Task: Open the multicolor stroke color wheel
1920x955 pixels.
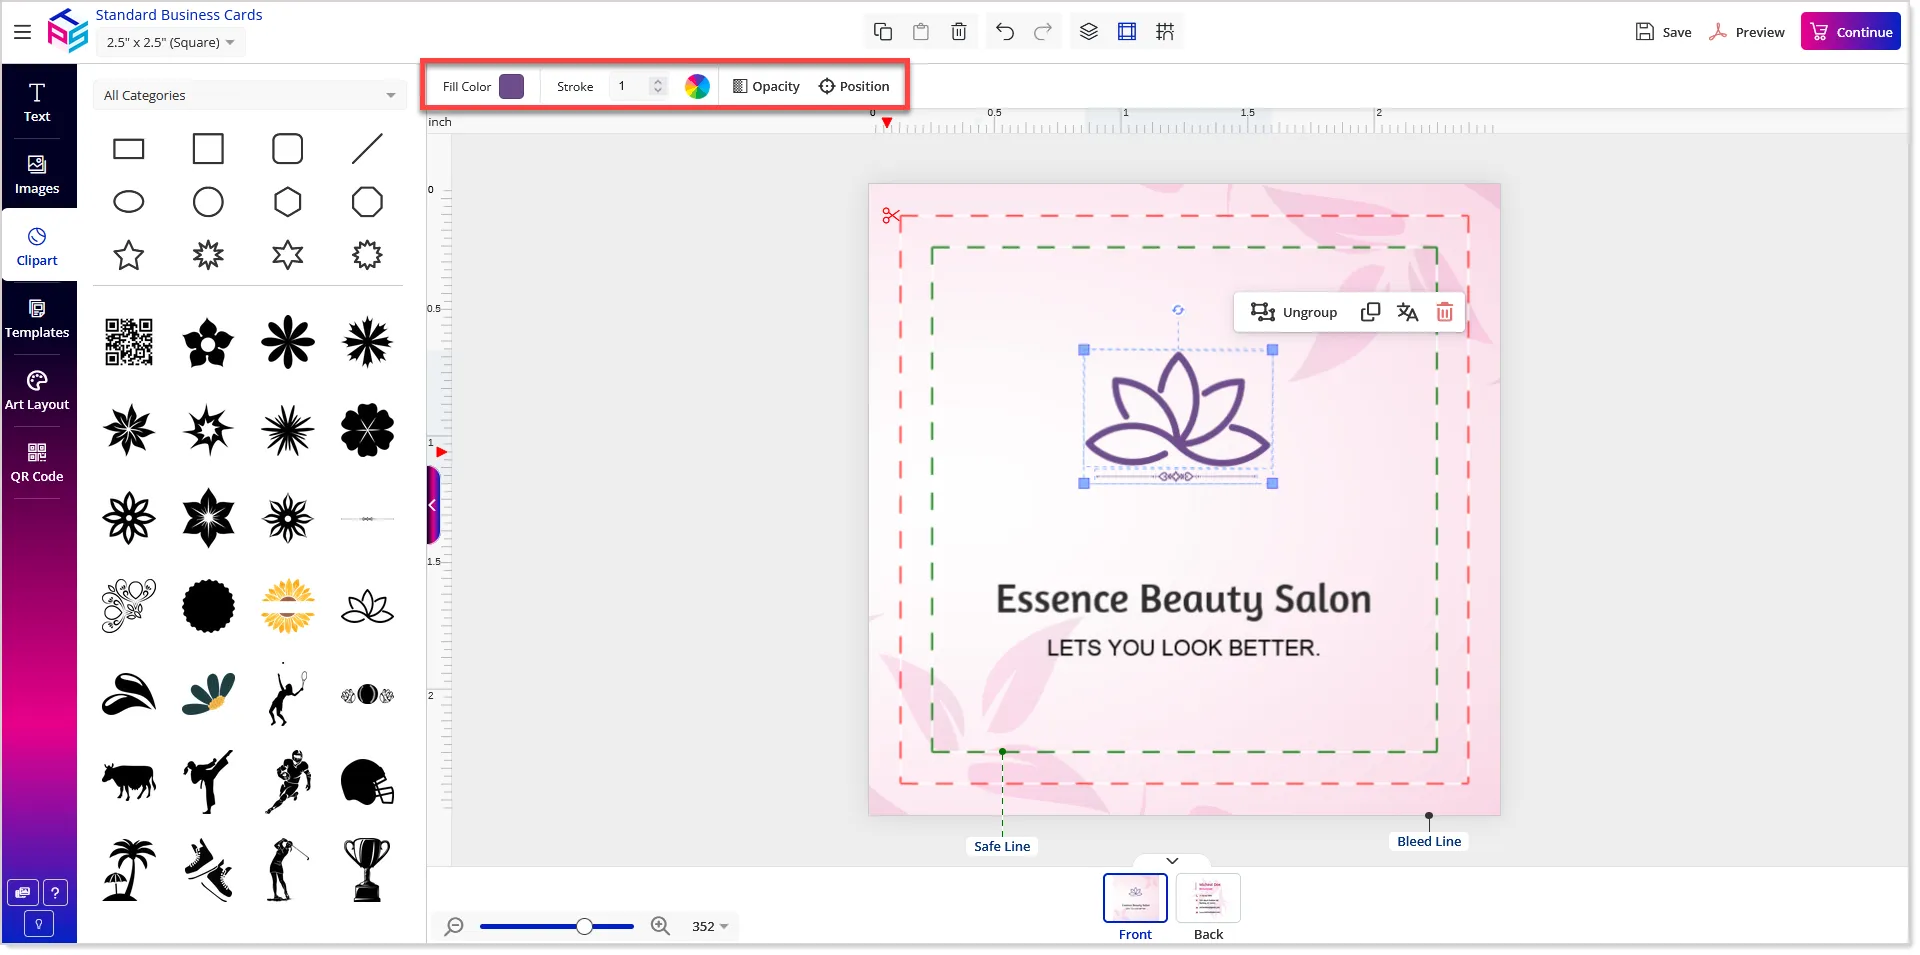Action: pos(697,86)
